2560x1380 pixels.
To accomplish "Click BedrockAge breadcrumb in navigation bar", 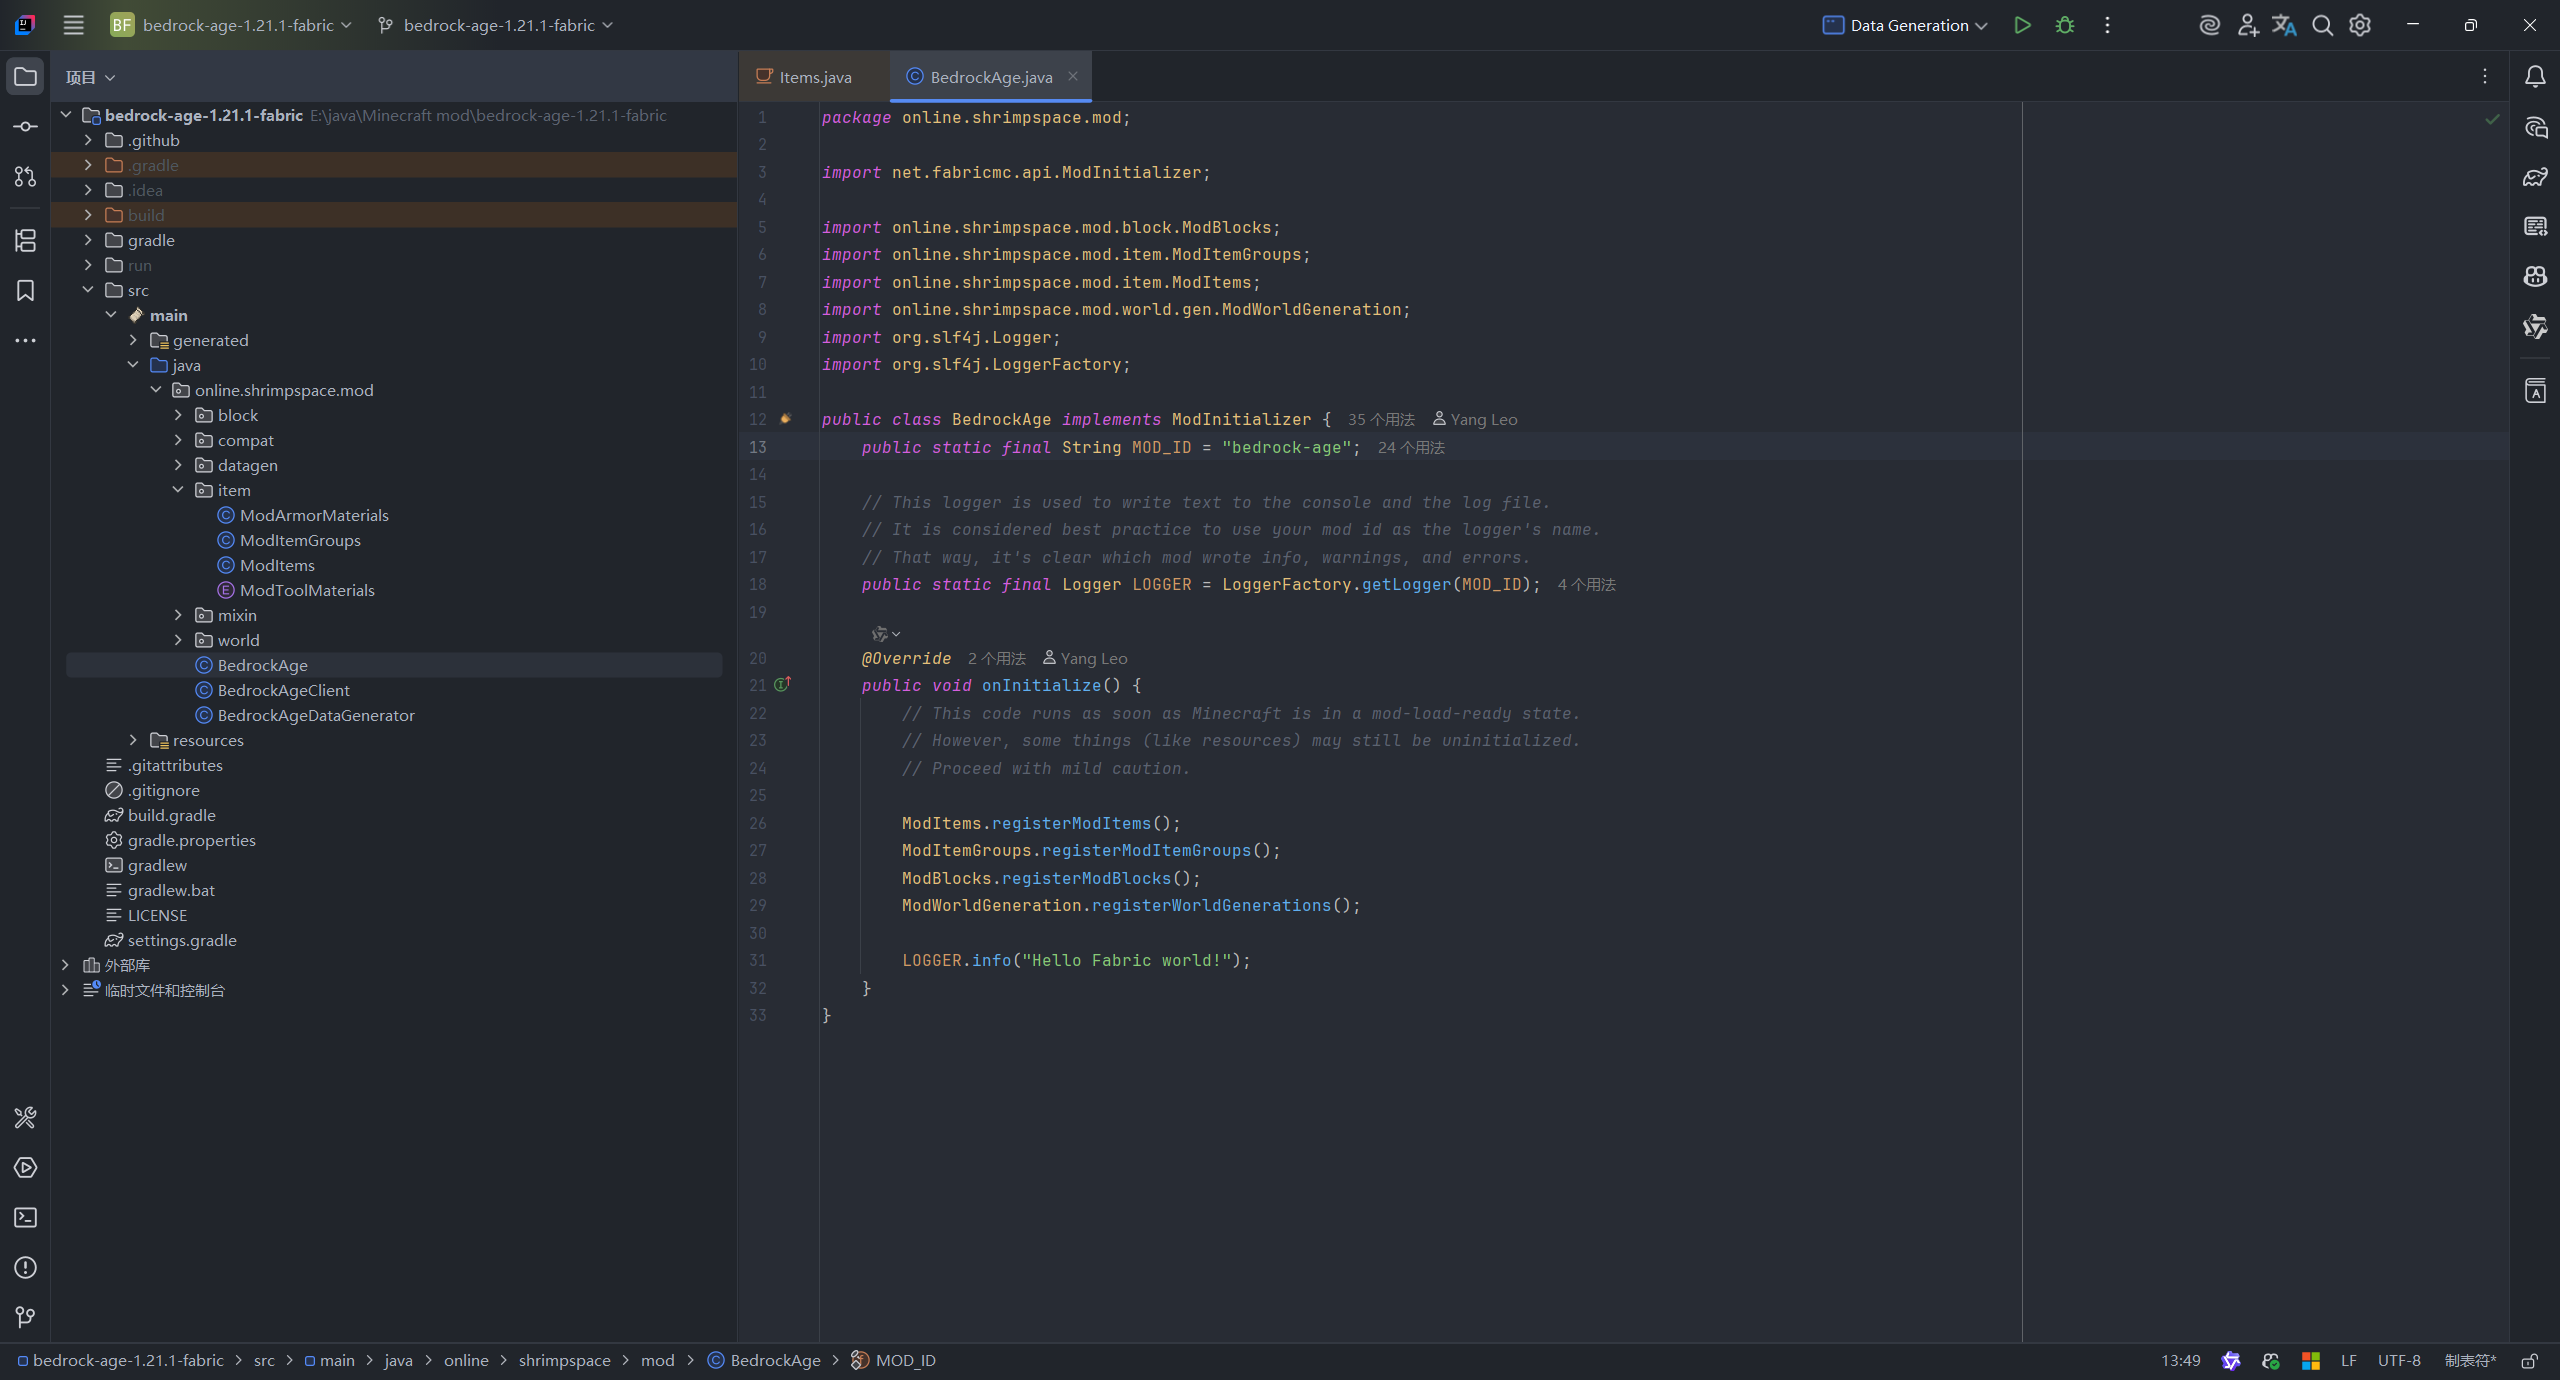I will [765, 1360].
